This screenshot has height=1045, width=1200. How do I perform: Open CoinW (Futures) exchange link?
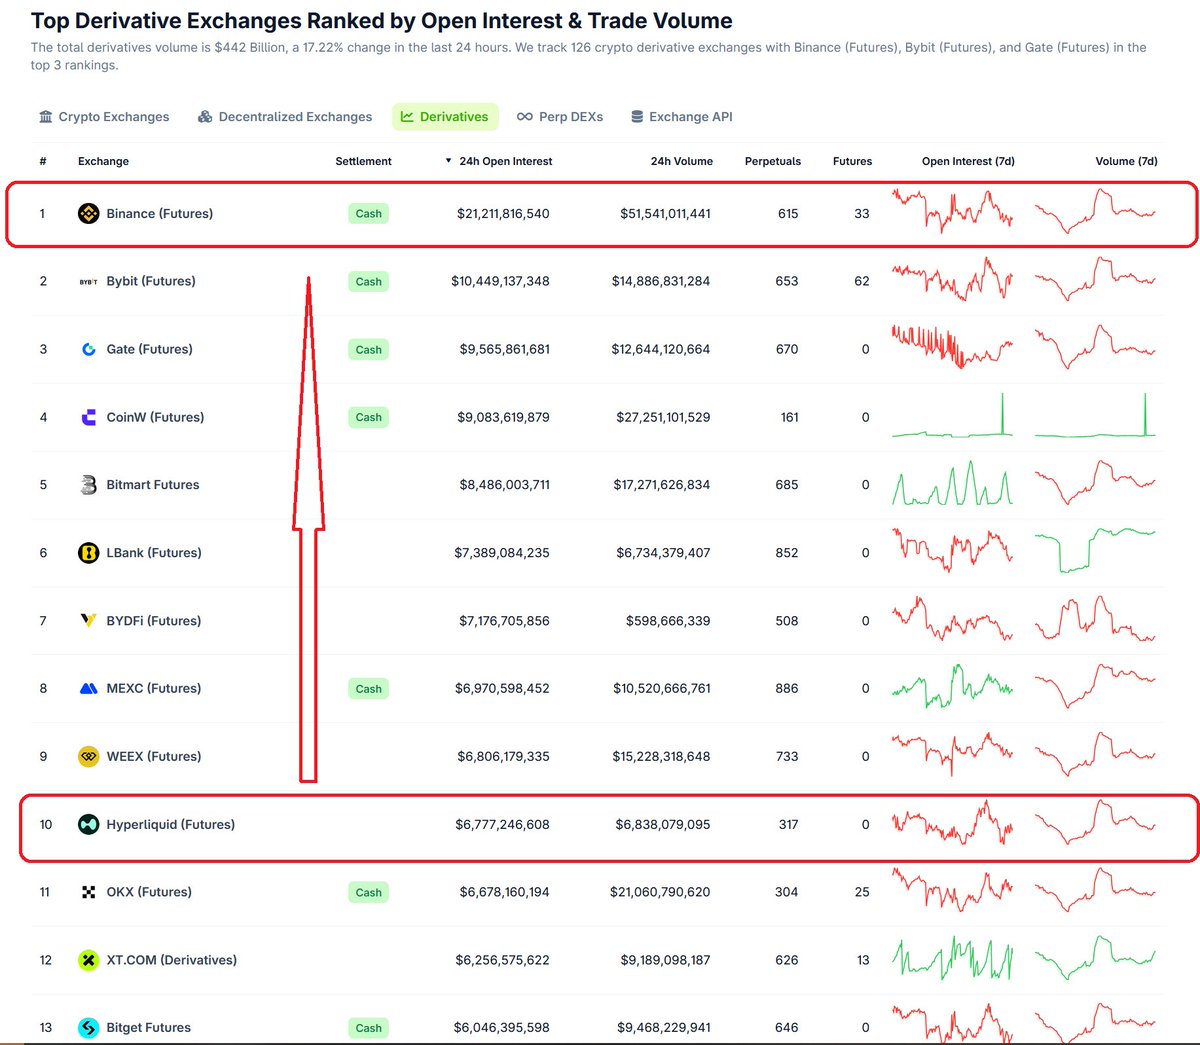click(155, 417)
